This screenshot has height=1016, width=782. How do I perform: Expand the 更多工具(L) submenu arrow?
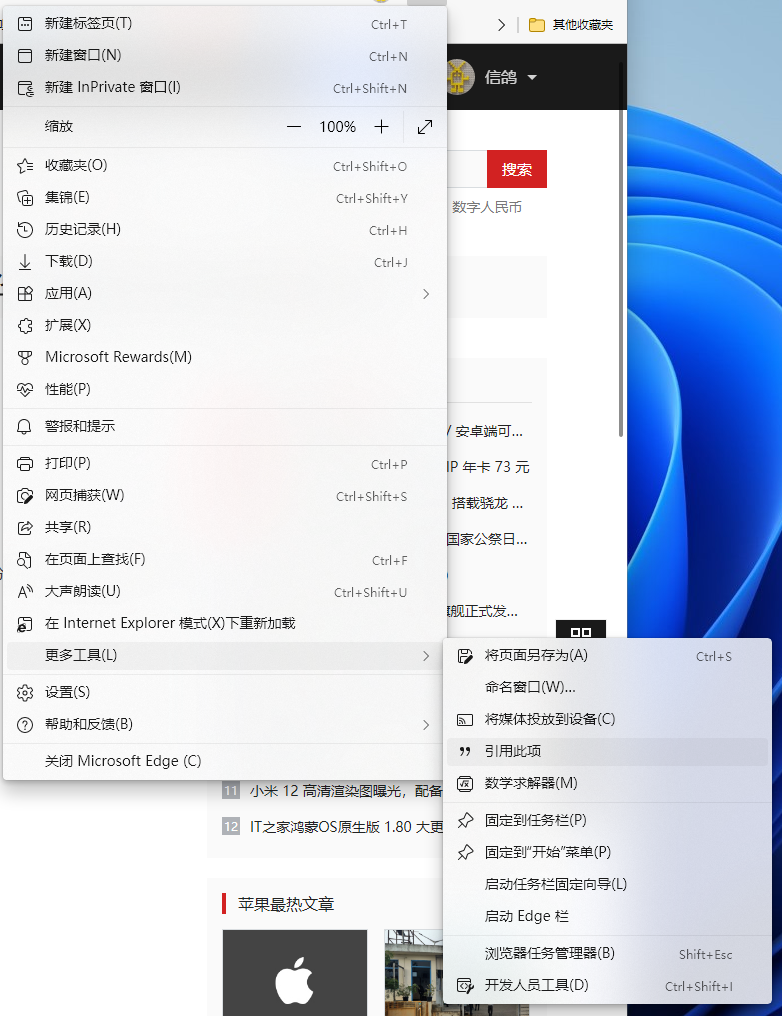[x=426, y=656]
